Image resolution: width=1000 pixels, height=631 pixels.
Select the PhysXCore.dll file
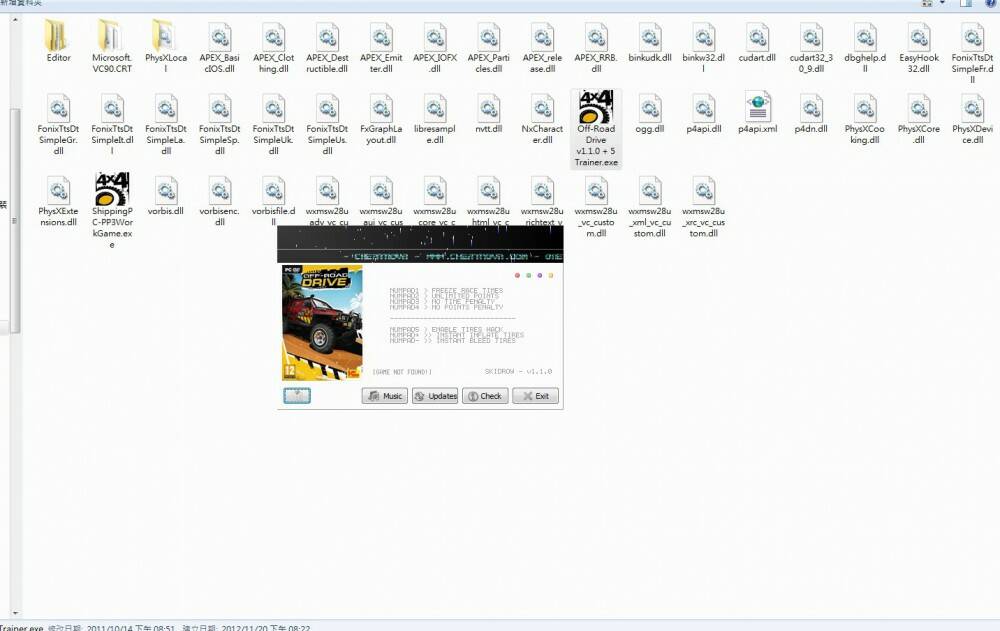pos(918,117)
